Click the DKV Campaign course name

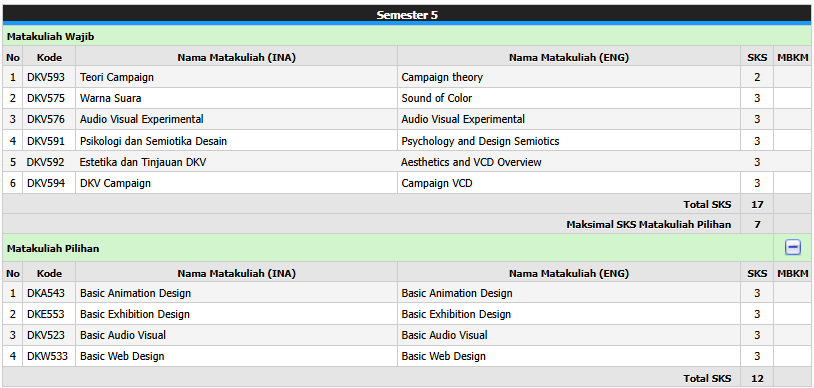115,183
